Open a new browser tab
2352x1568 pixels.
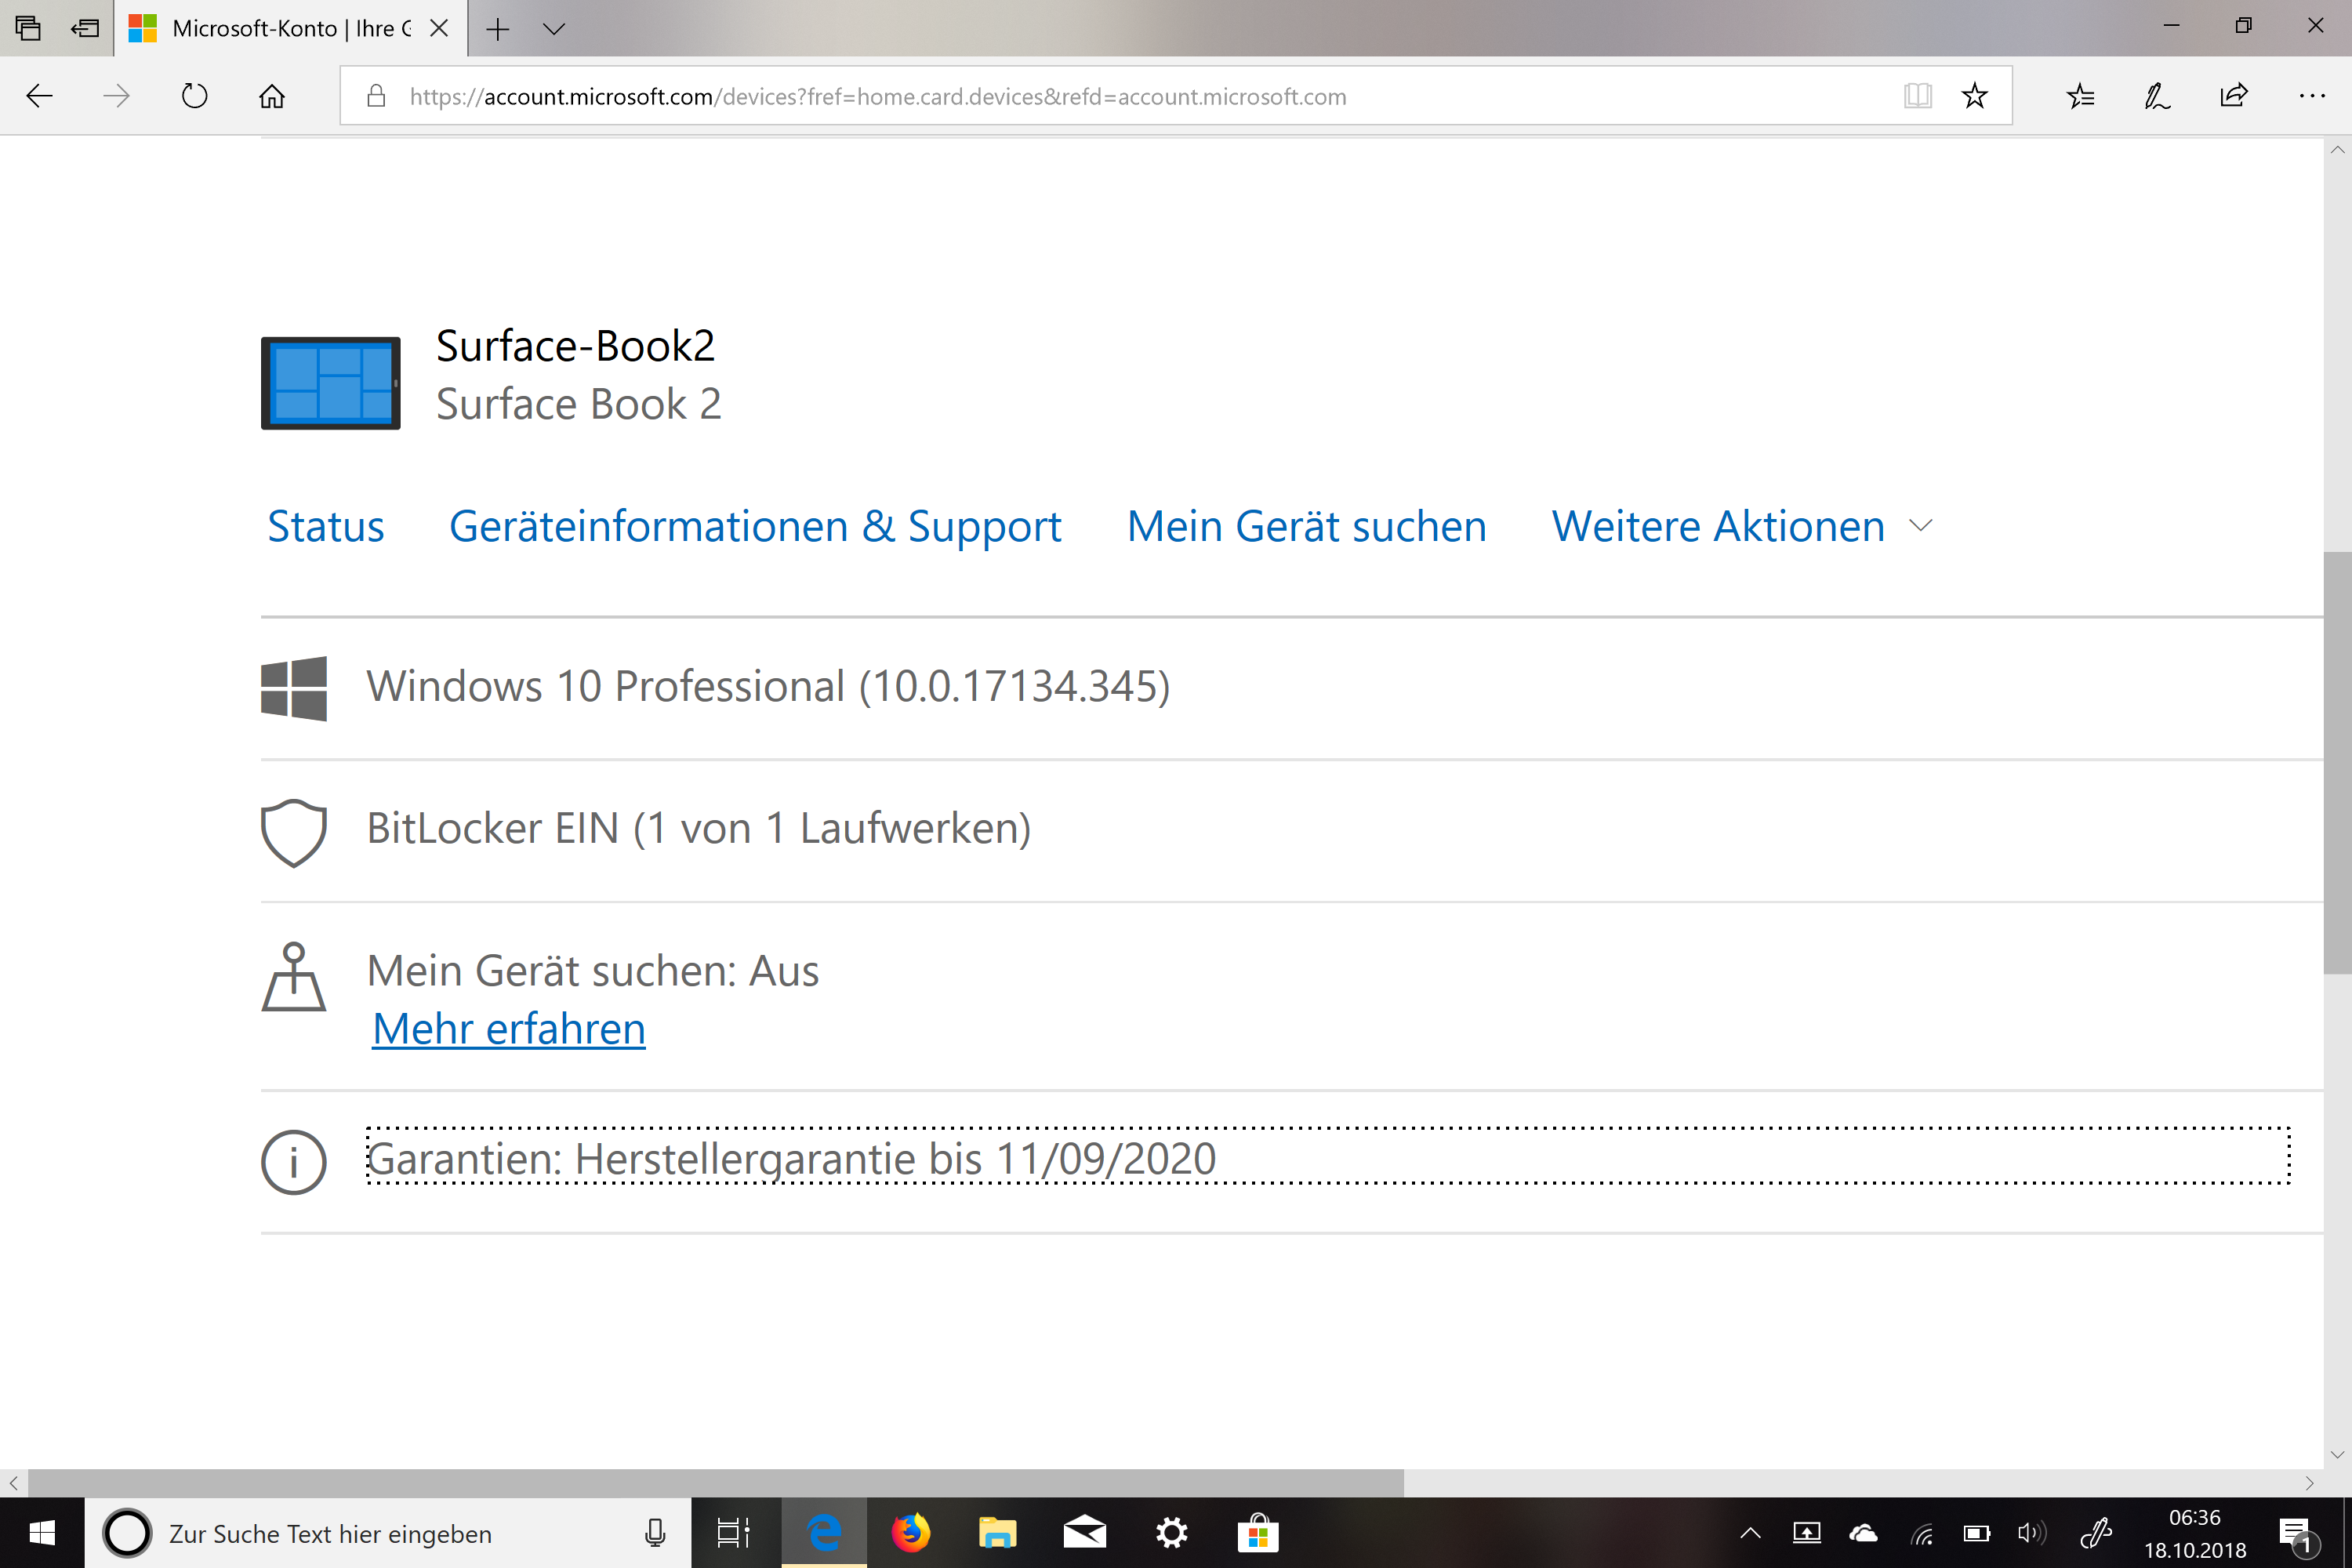click(497, 29)
